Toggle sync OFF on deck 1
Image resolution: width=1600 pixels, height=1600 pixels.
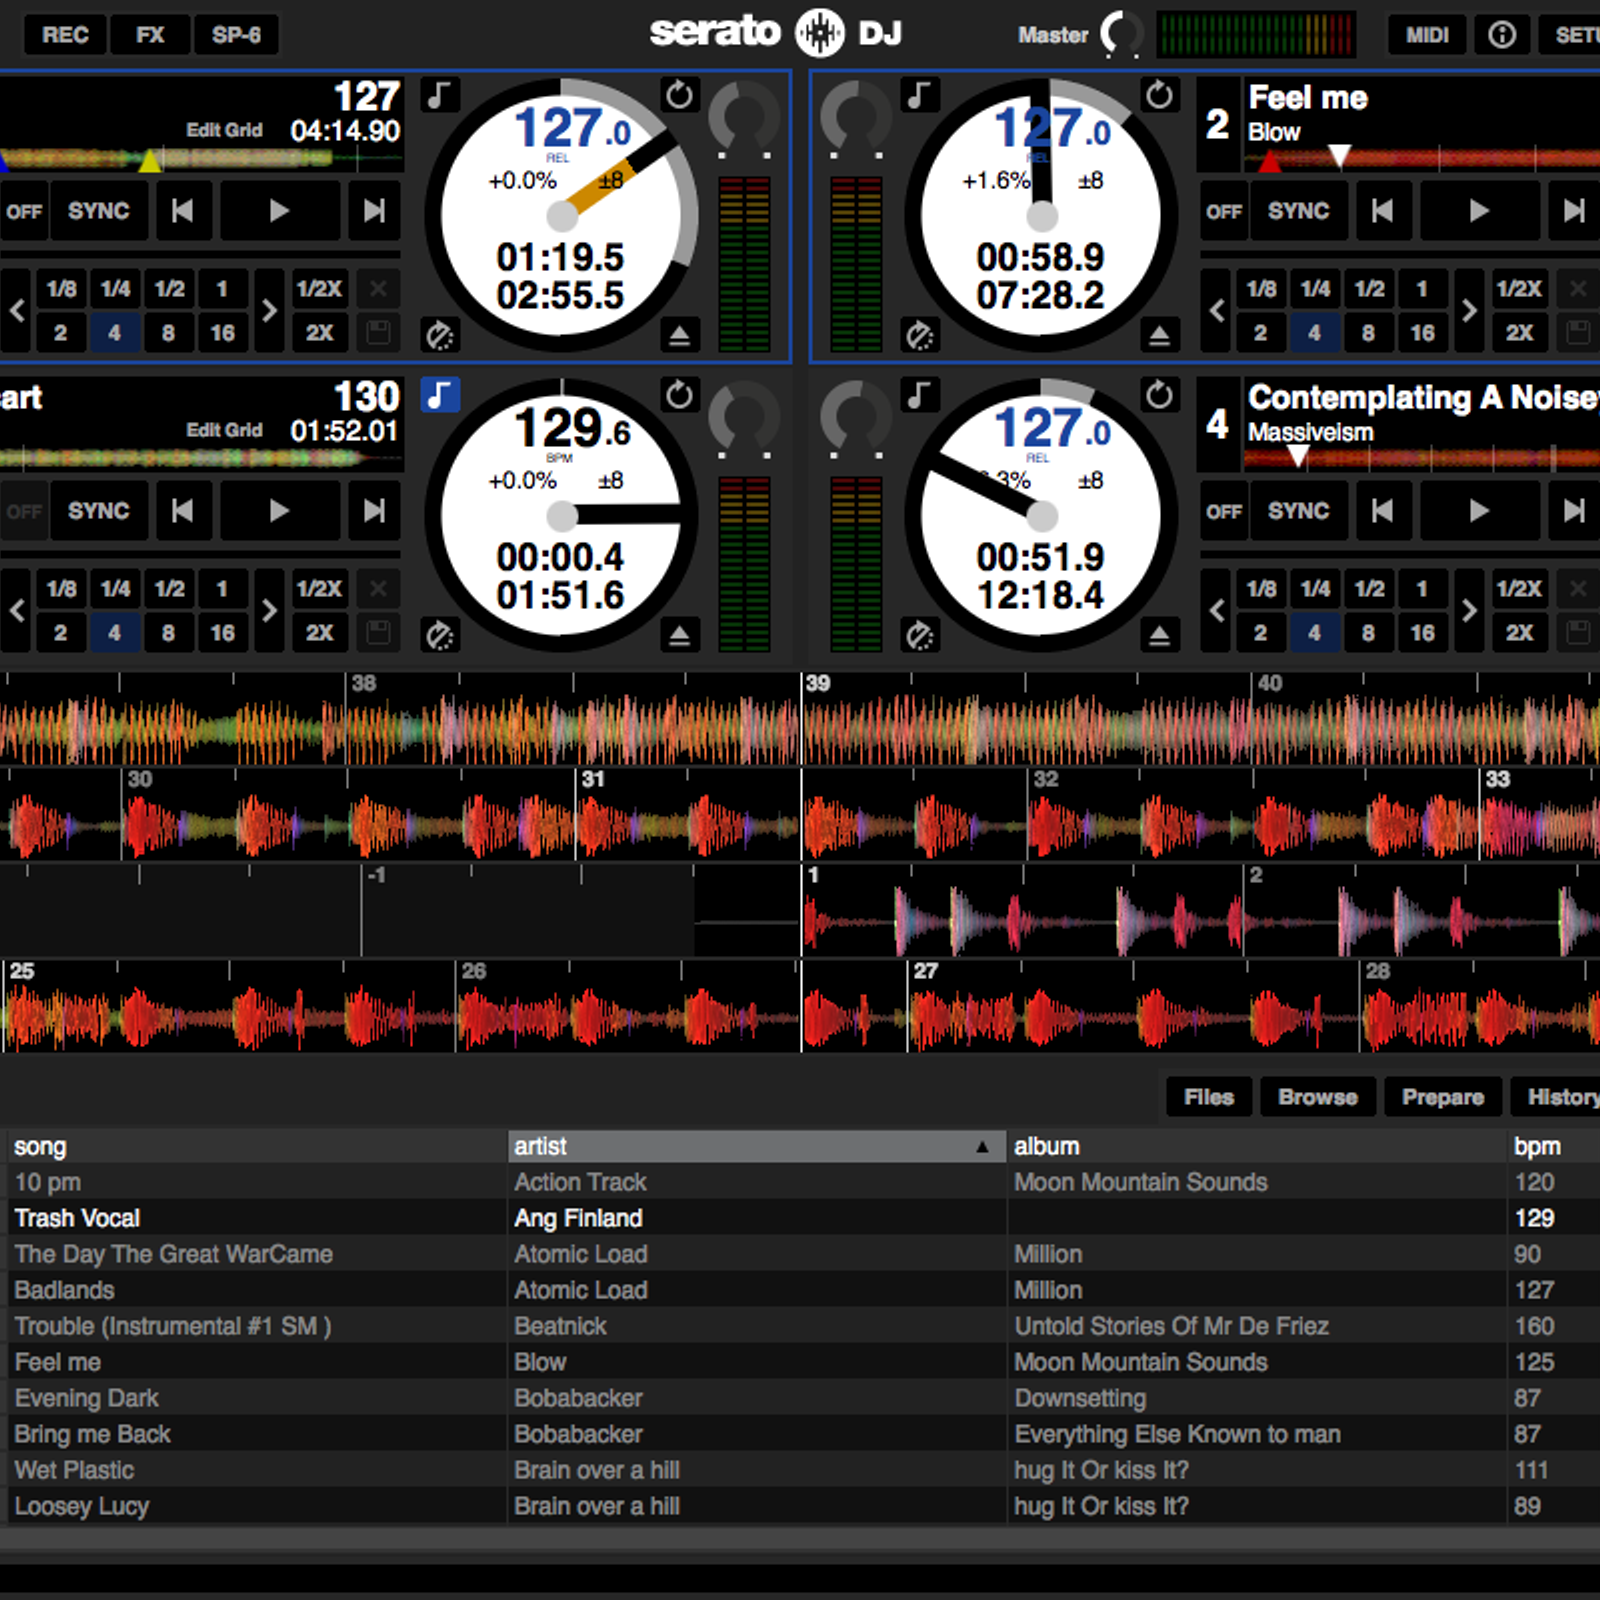click(24, 211)
